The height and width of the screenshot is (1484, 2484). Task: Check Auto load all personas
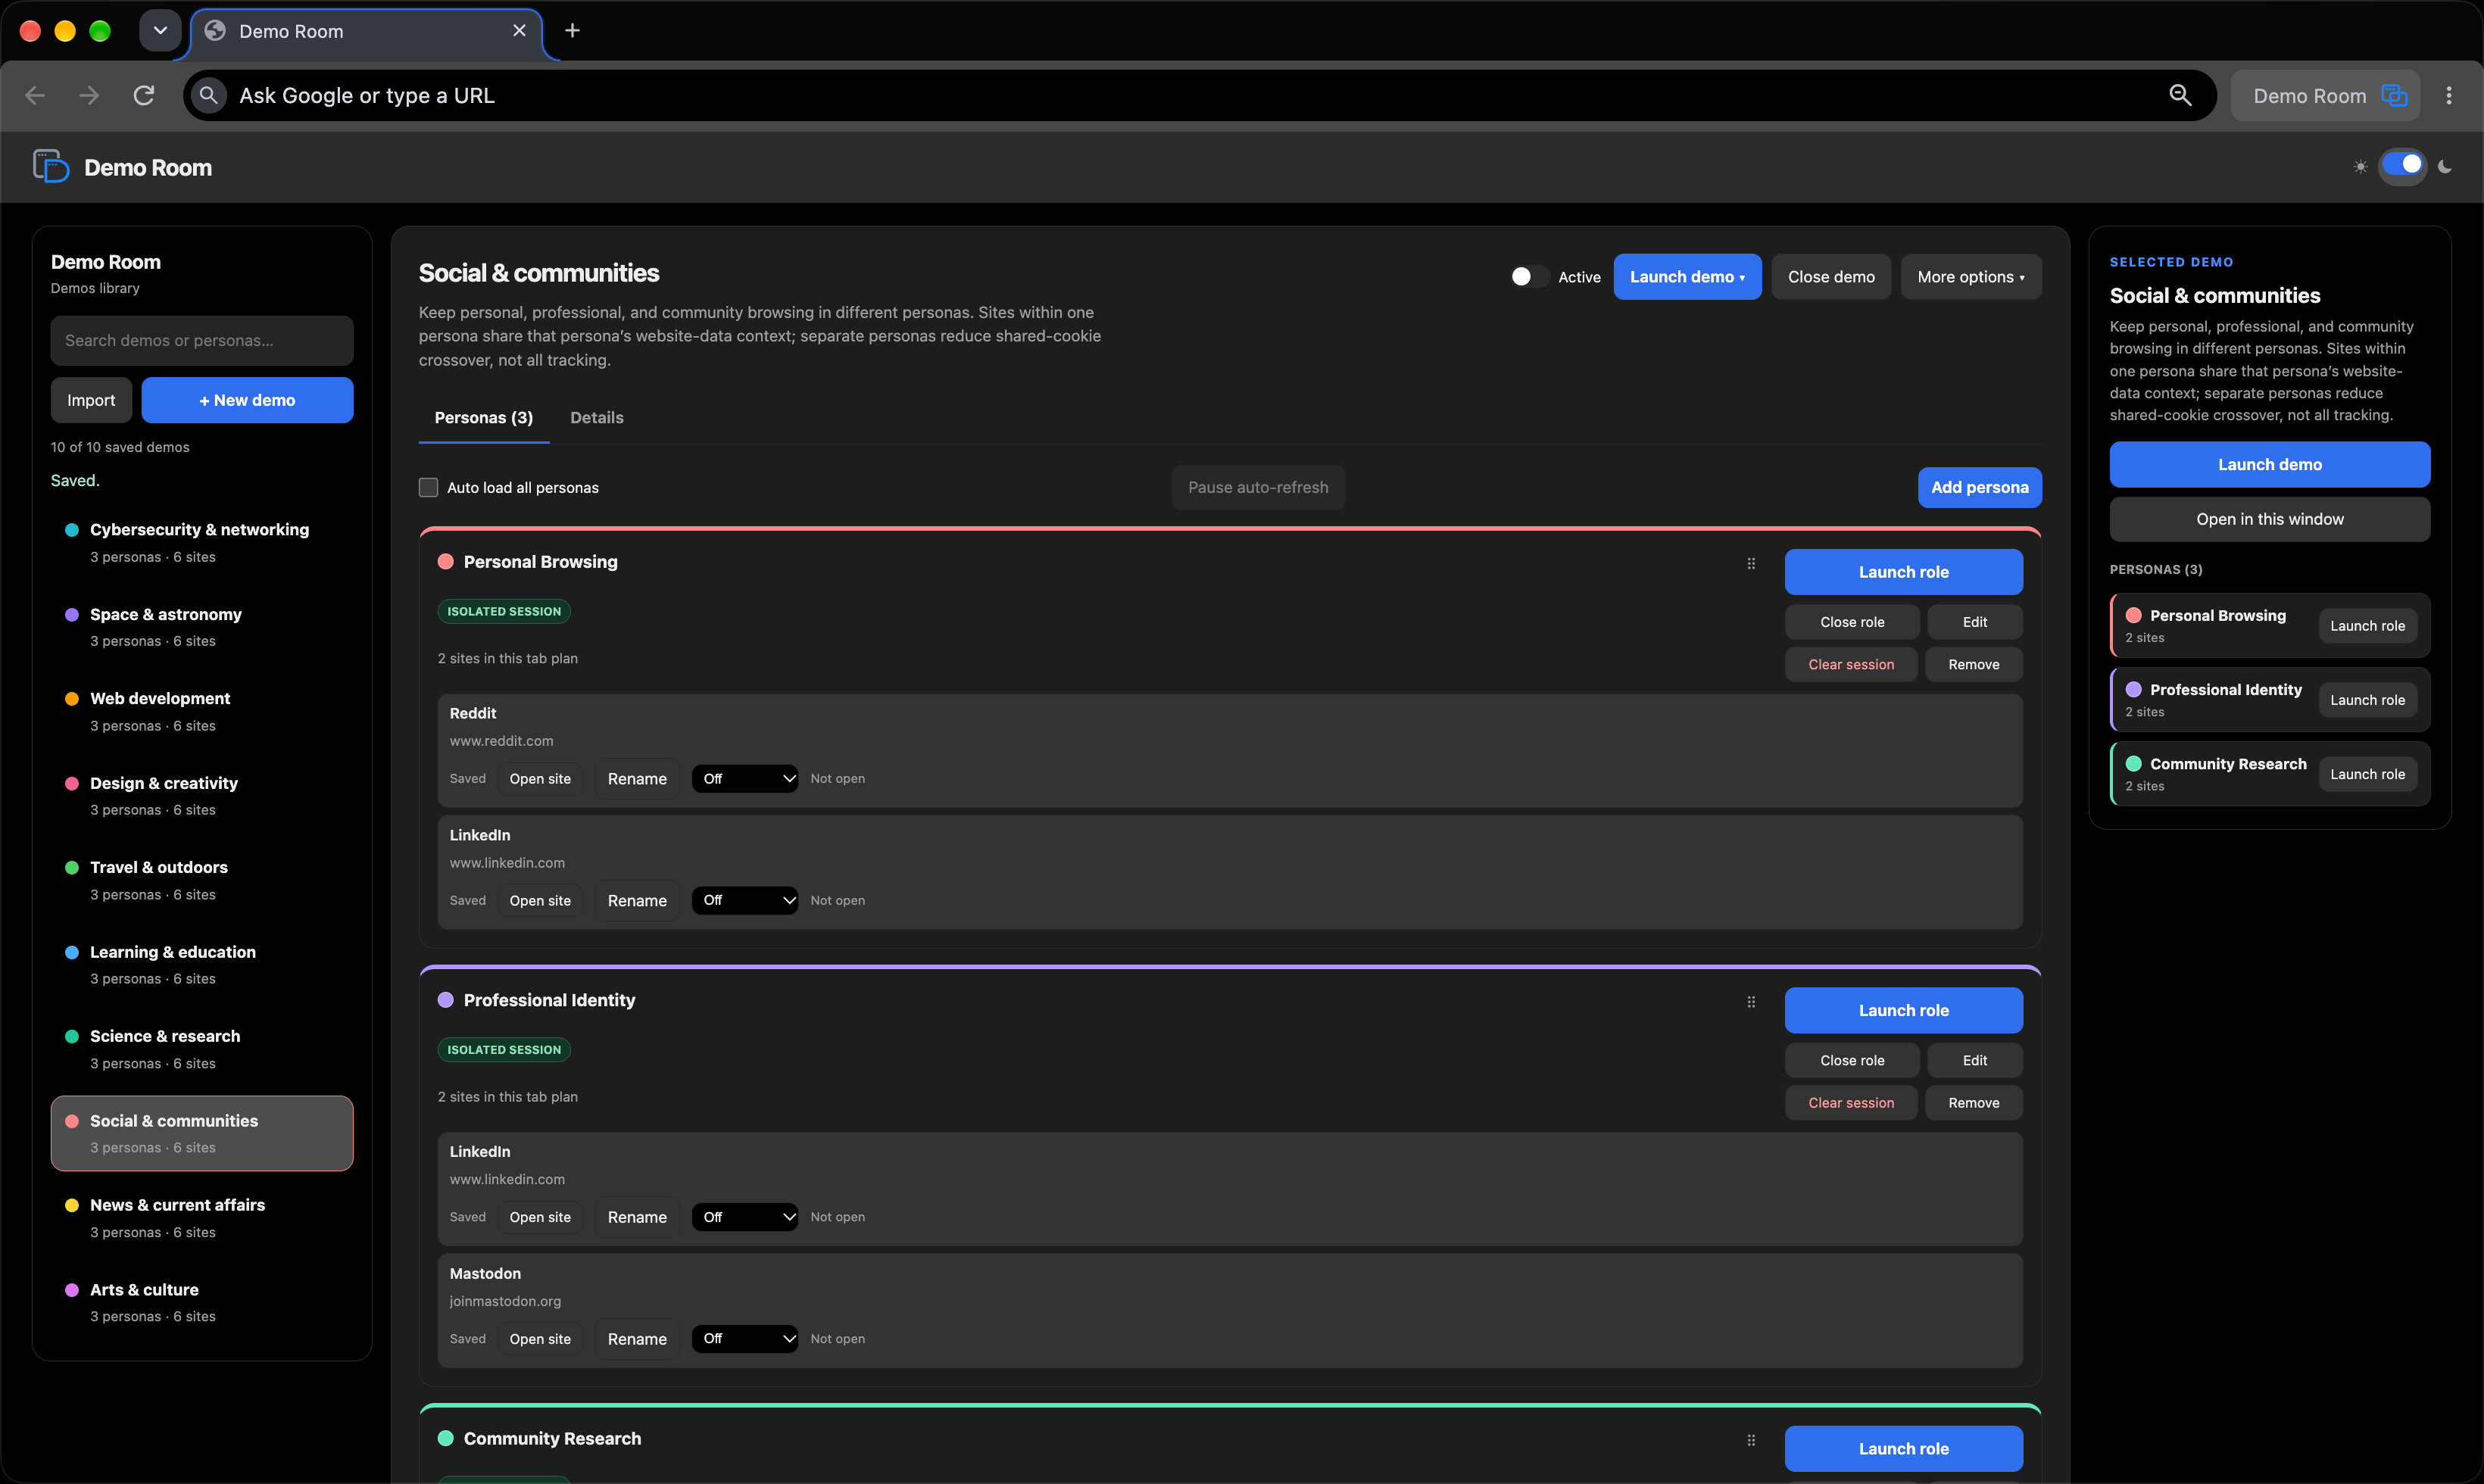(x=428, y=487)
